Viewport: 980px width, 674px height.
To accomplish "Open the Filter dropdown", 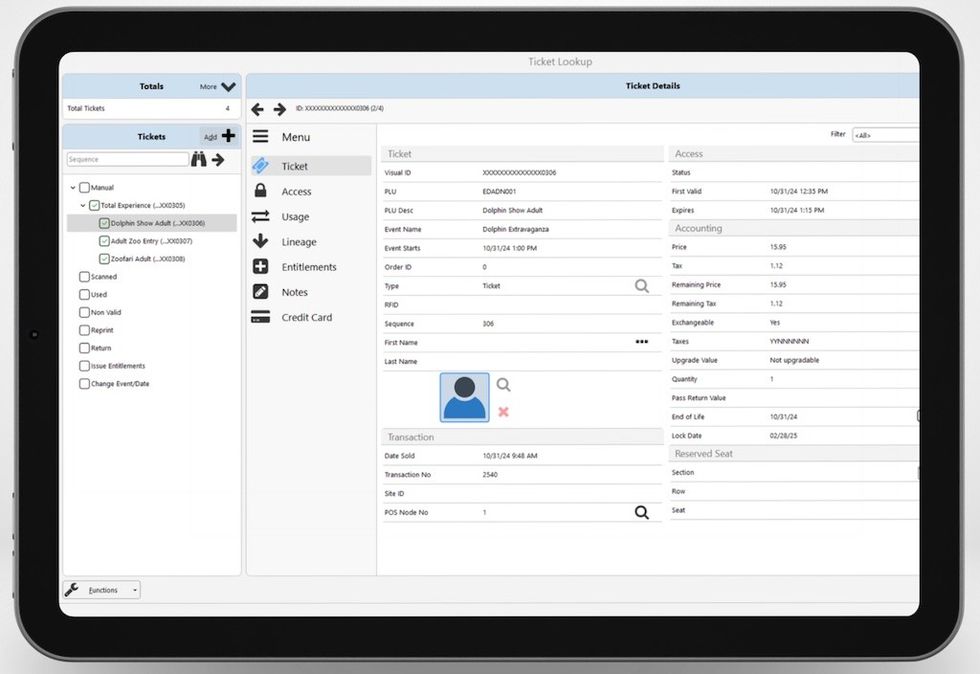I will point(884,135).
